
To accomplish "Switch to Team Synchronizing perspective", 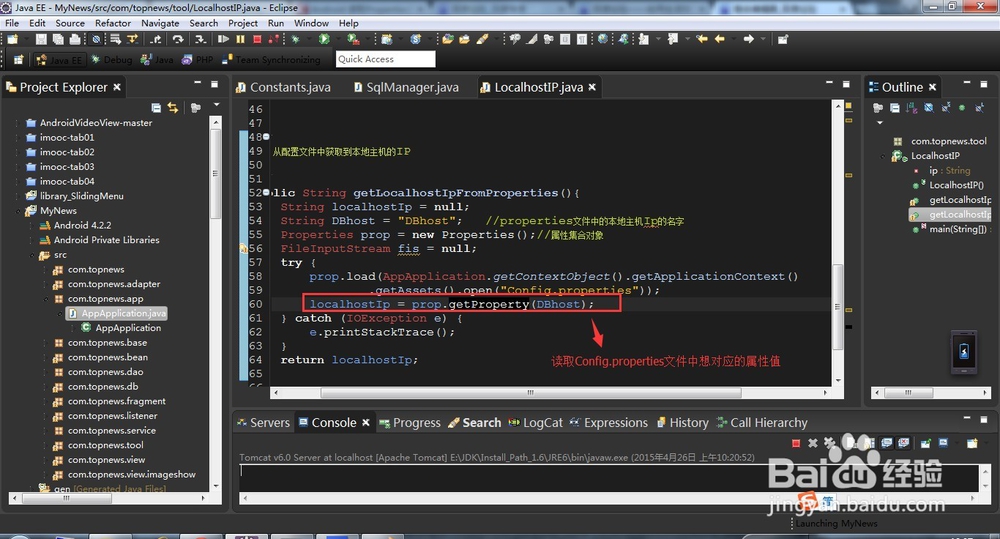I will coord(271,59).
